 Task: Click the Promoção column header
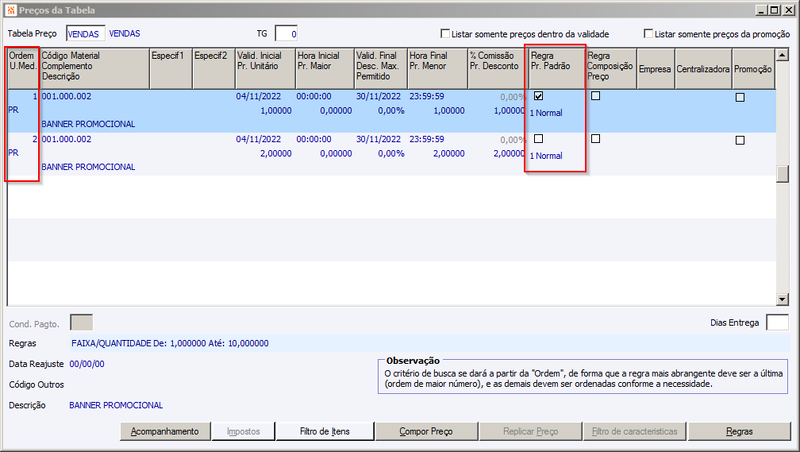[x=753, y=69]
